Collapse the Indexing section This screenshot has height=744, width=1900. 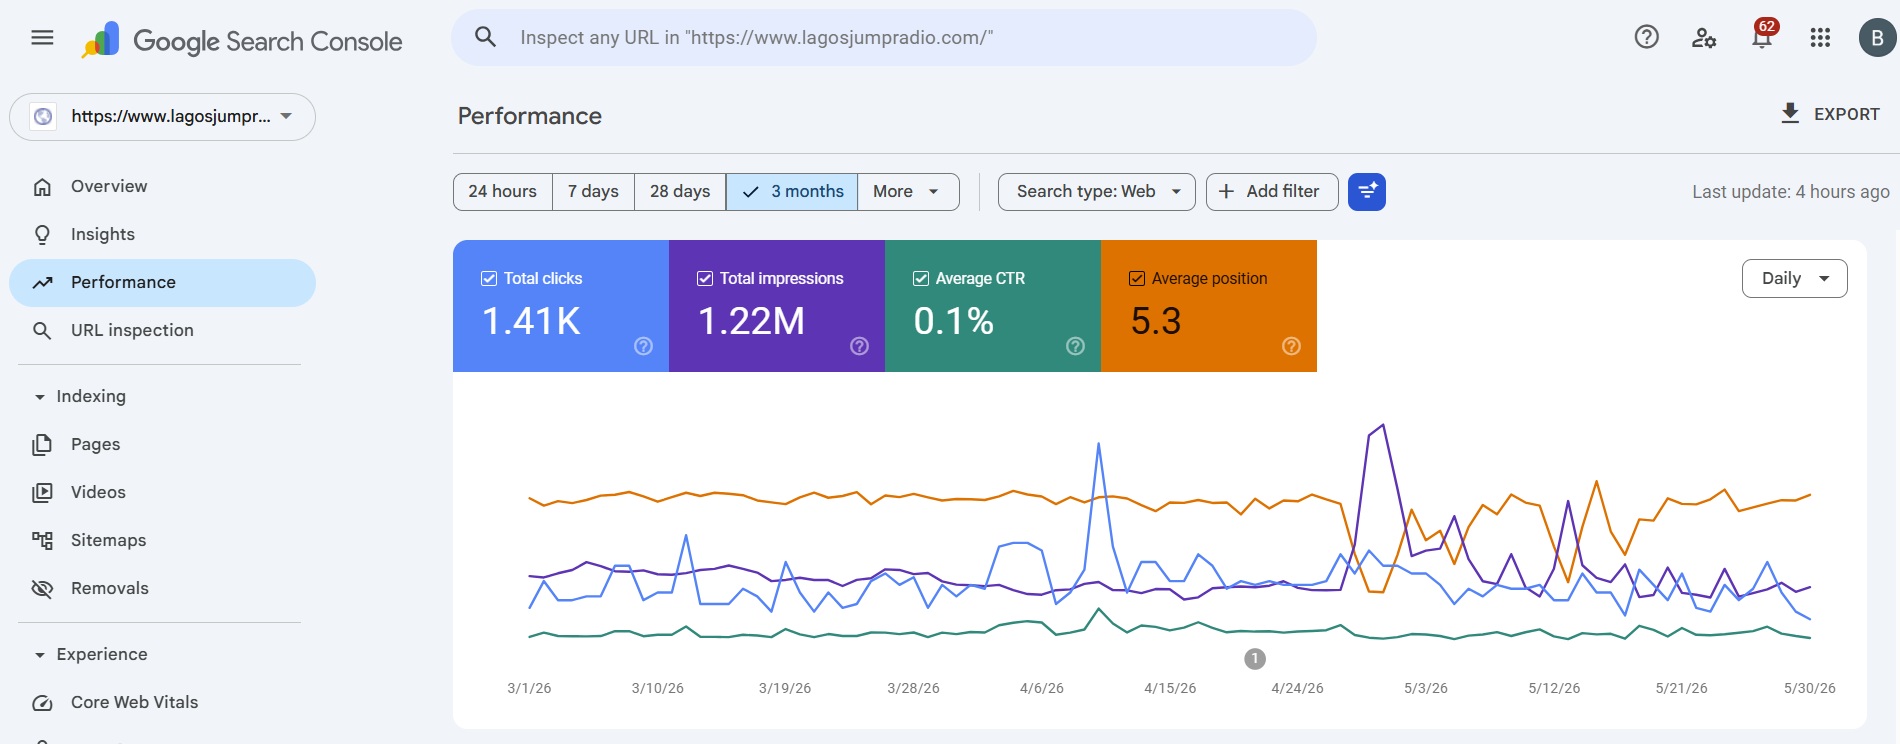tap(80, 396)
